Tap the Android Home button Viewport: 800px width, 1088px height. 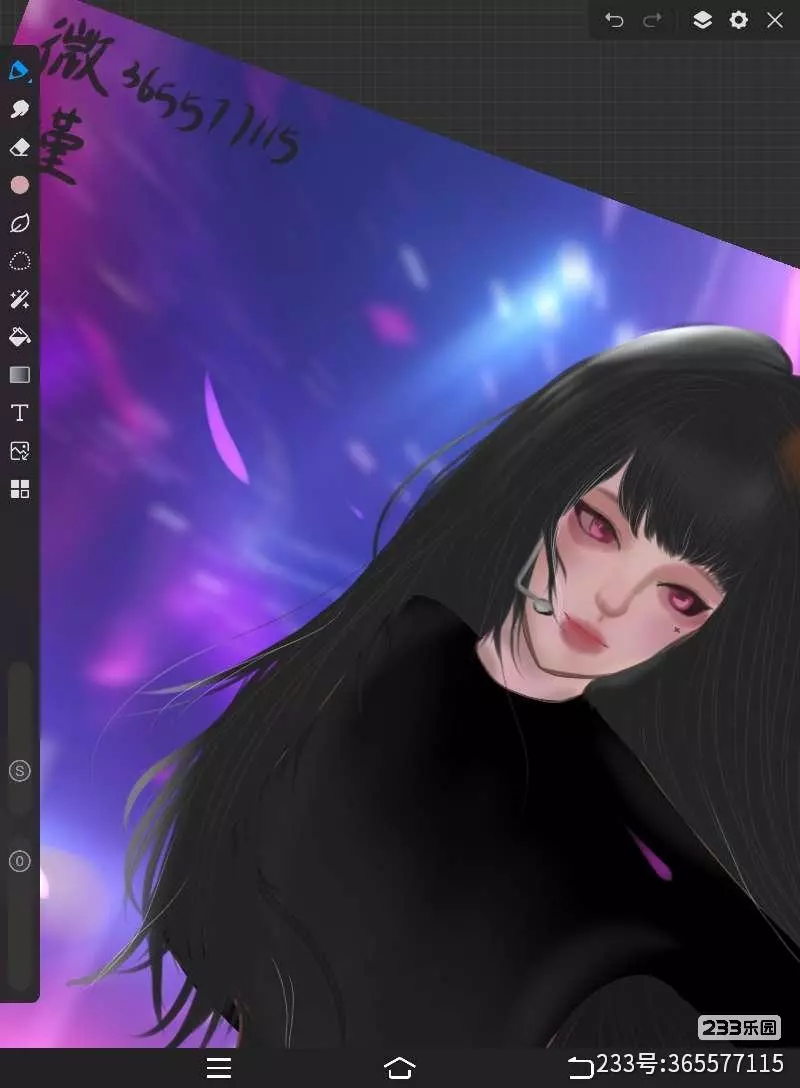(x=400, y=1067)
